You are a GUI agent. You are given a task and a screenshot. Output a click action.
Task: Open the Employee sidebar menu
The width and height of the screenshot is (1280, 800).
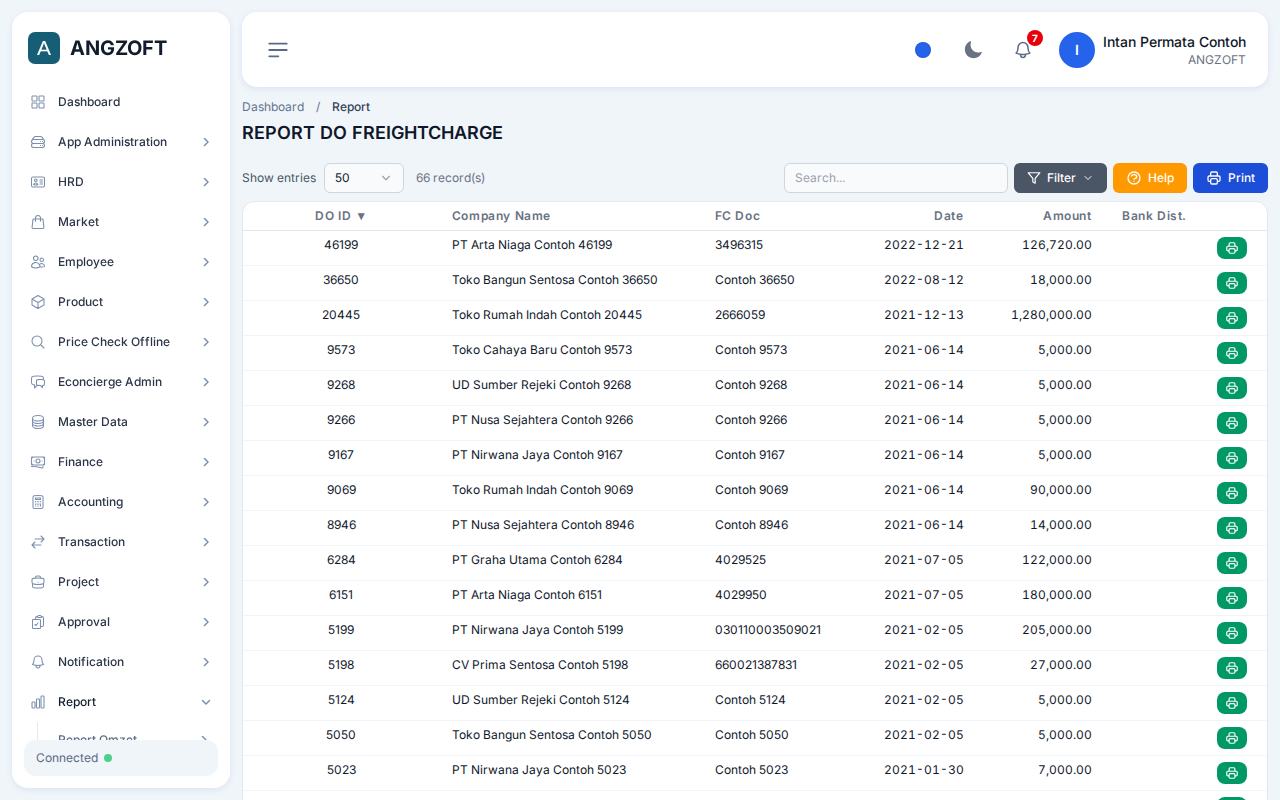pos(121,262)
